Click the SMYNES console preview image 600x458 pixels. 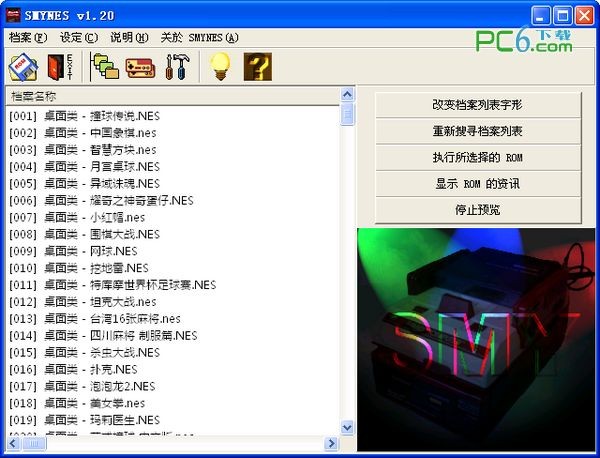tap(476, 340)
